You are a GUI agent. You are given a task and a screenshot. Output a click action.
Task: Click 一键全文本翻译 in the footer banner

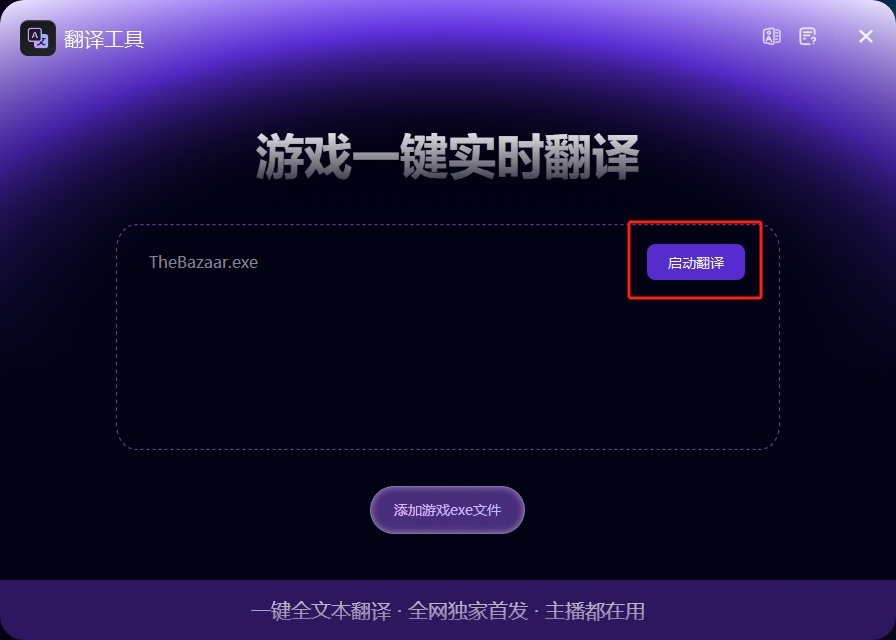321,611
